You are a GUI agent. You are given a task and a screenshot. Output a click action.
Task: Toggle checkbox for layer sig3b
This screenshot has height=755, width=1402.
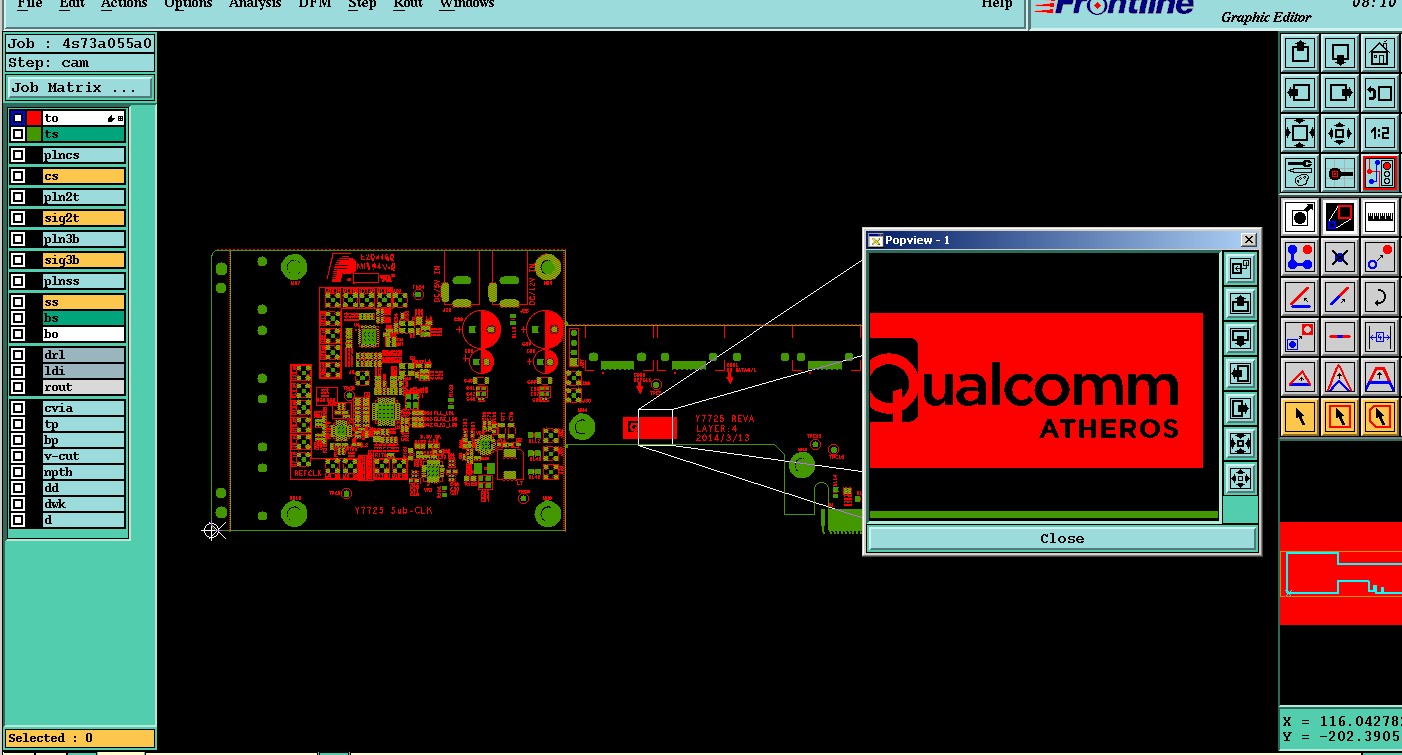(x=18, y=260)
